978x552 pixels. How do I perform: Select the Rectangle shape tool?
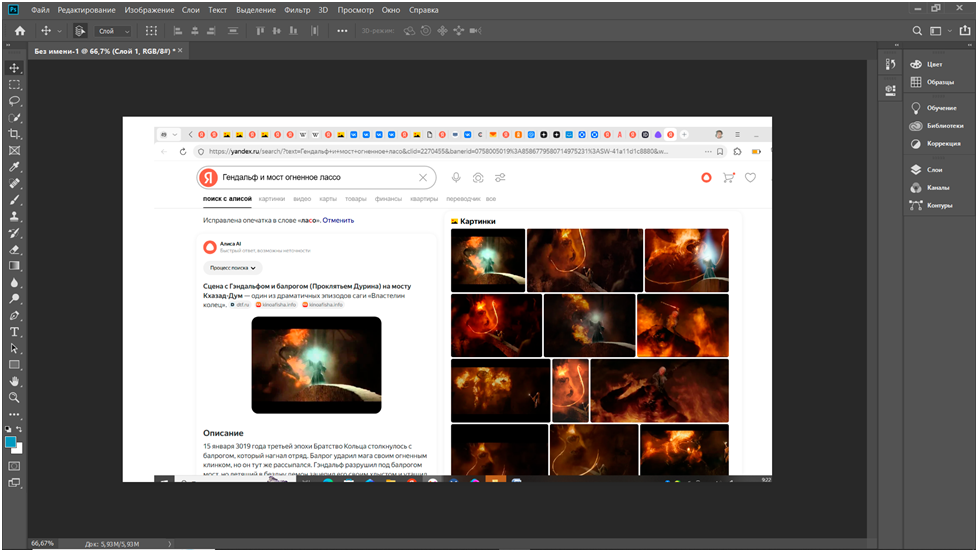pyautogui.click(x=14, y=365)
